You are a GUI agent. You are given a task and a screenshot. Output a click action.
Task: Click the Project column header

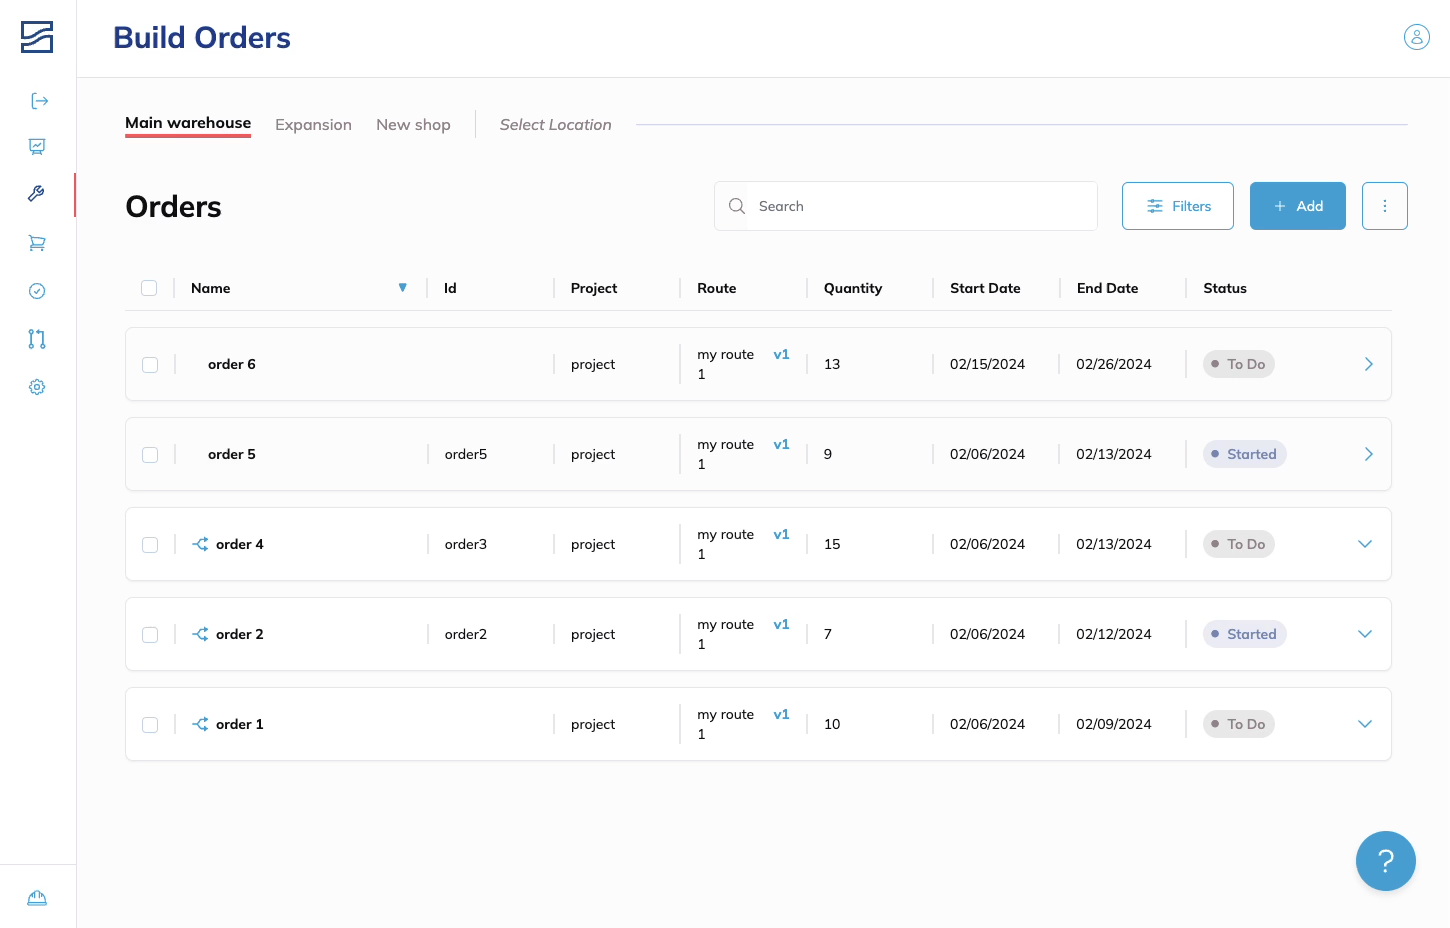594,288
